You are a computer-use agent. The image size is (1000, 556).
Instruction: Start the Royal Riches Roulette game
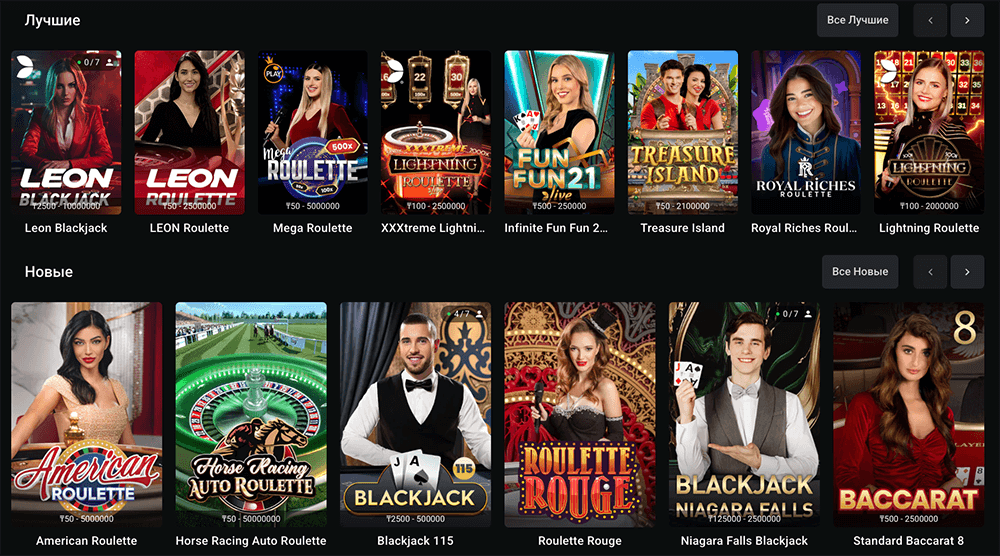pyautogui.click(x=806, y=133)
